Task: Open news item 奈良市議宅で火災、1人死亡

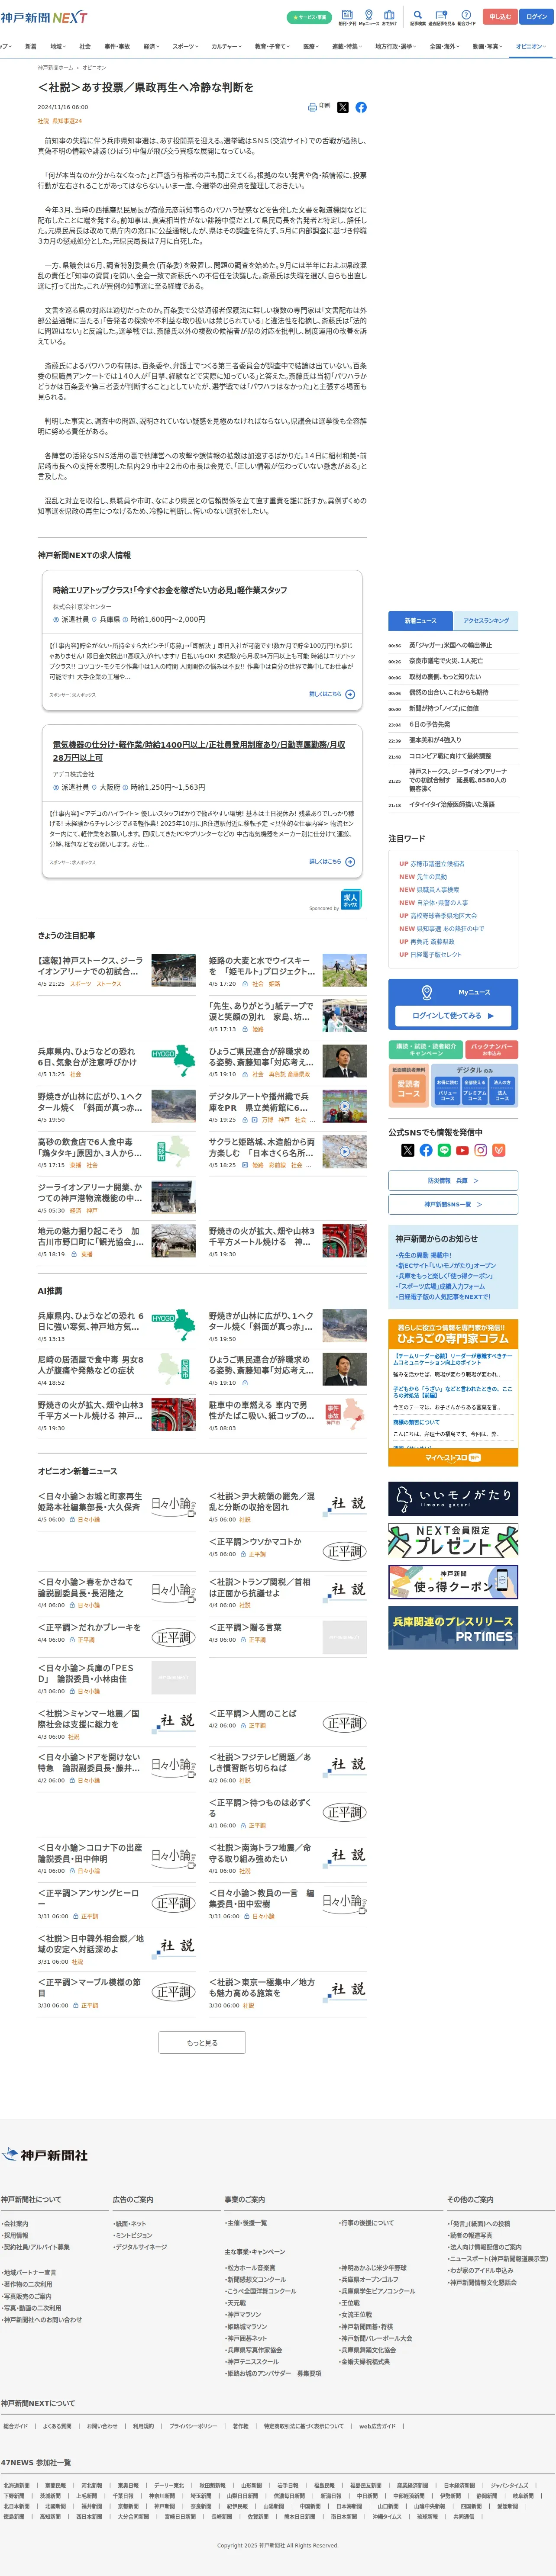Action: click(446, 661)
